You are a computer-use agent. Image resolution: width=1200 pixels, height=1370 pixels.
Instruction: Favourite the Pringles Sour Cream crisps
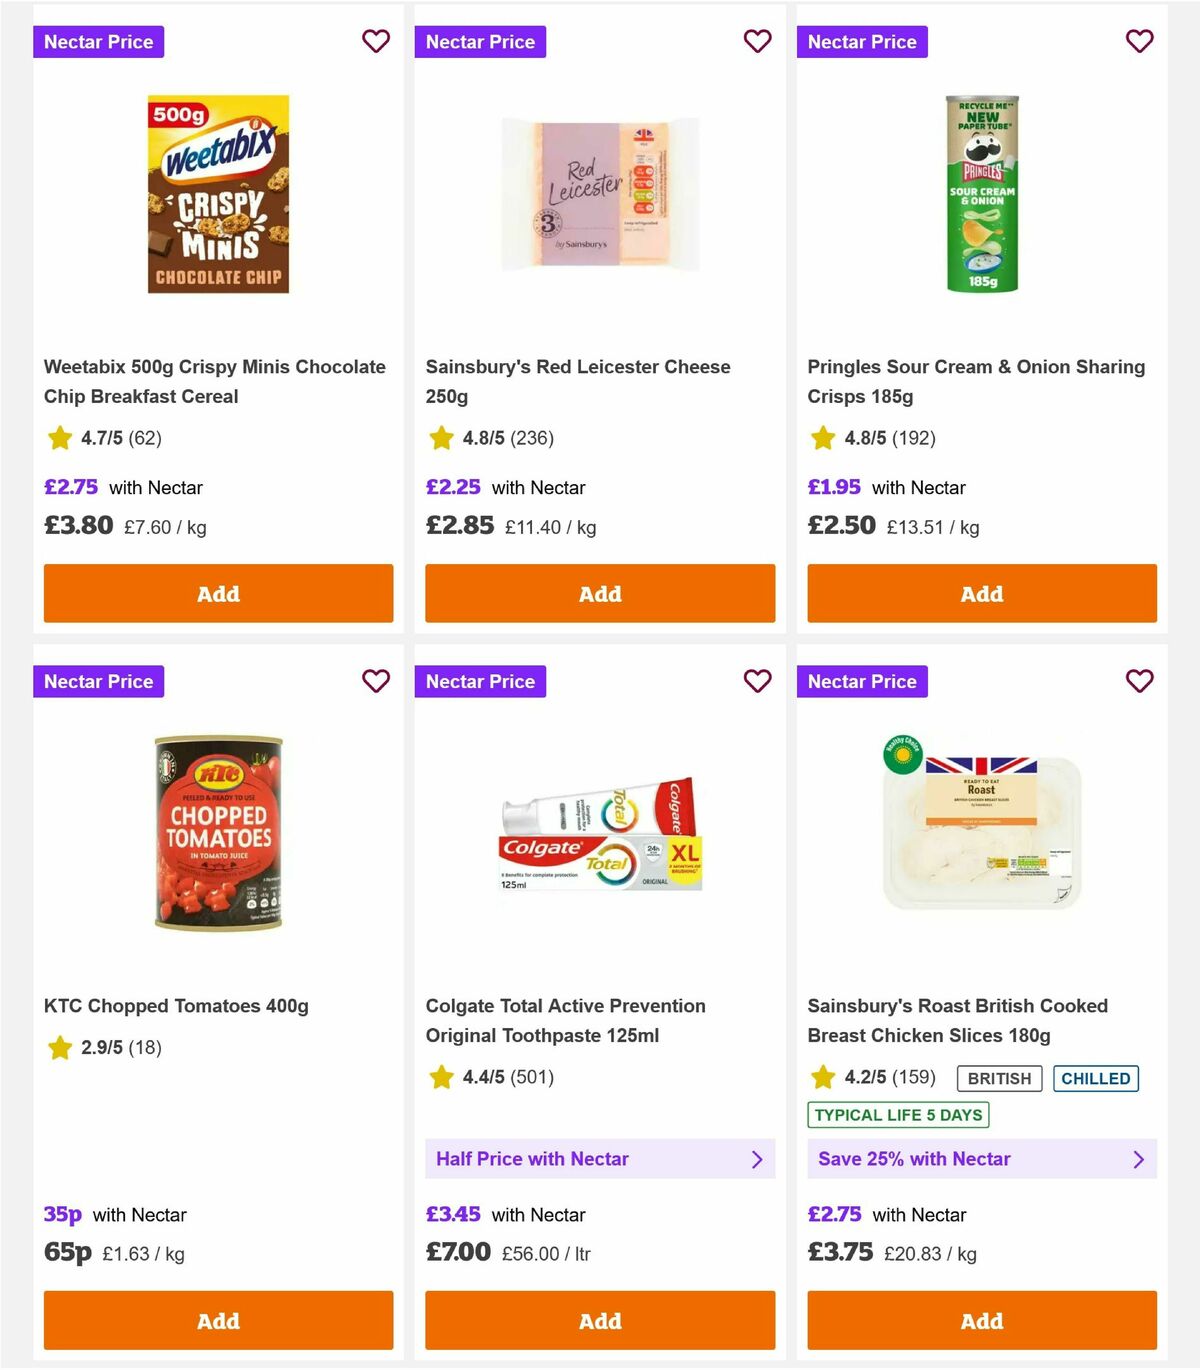click(x=1139, y=41)
